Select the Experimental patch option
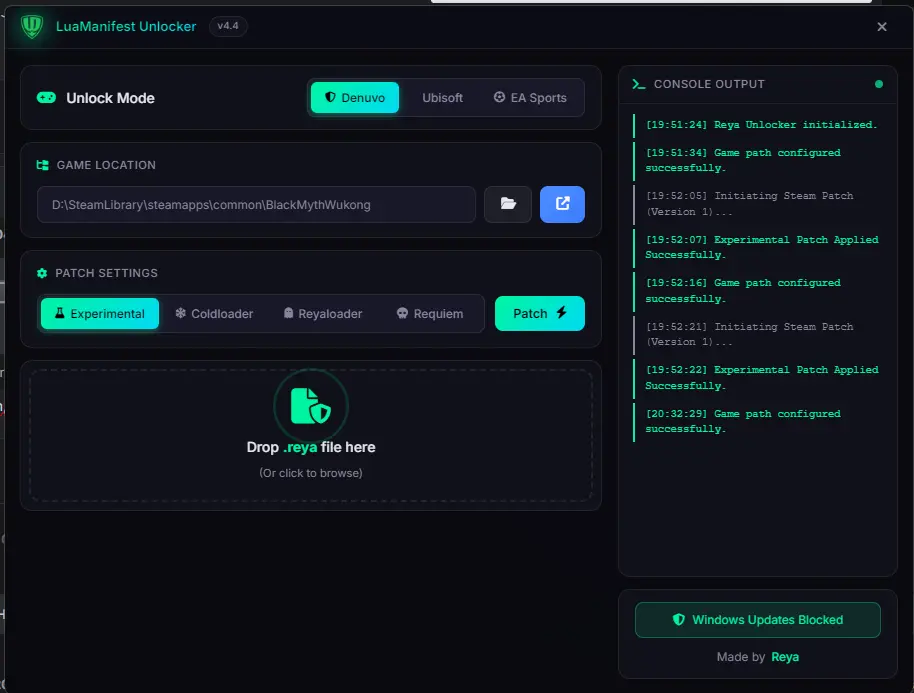 tap(100, 314)
